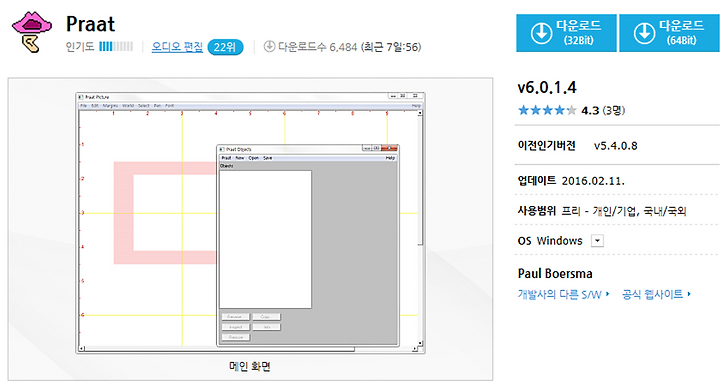Click the download arrow icon on 32Bit button
Viewport: 720px width, 382px height.
[x=541, y=34]
